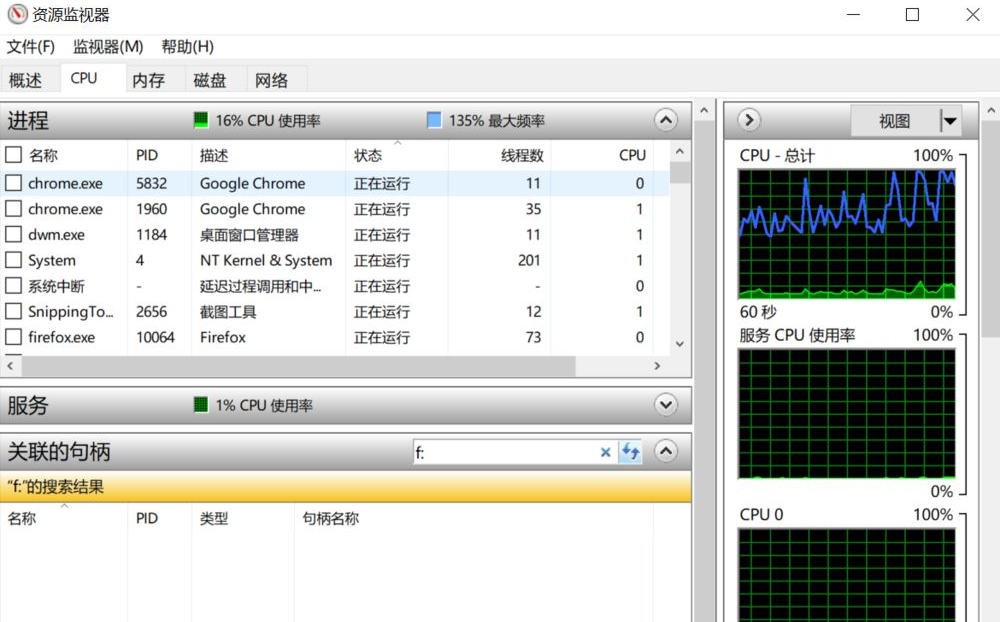Open the 视图 dropdown arrow

[950, 121]
